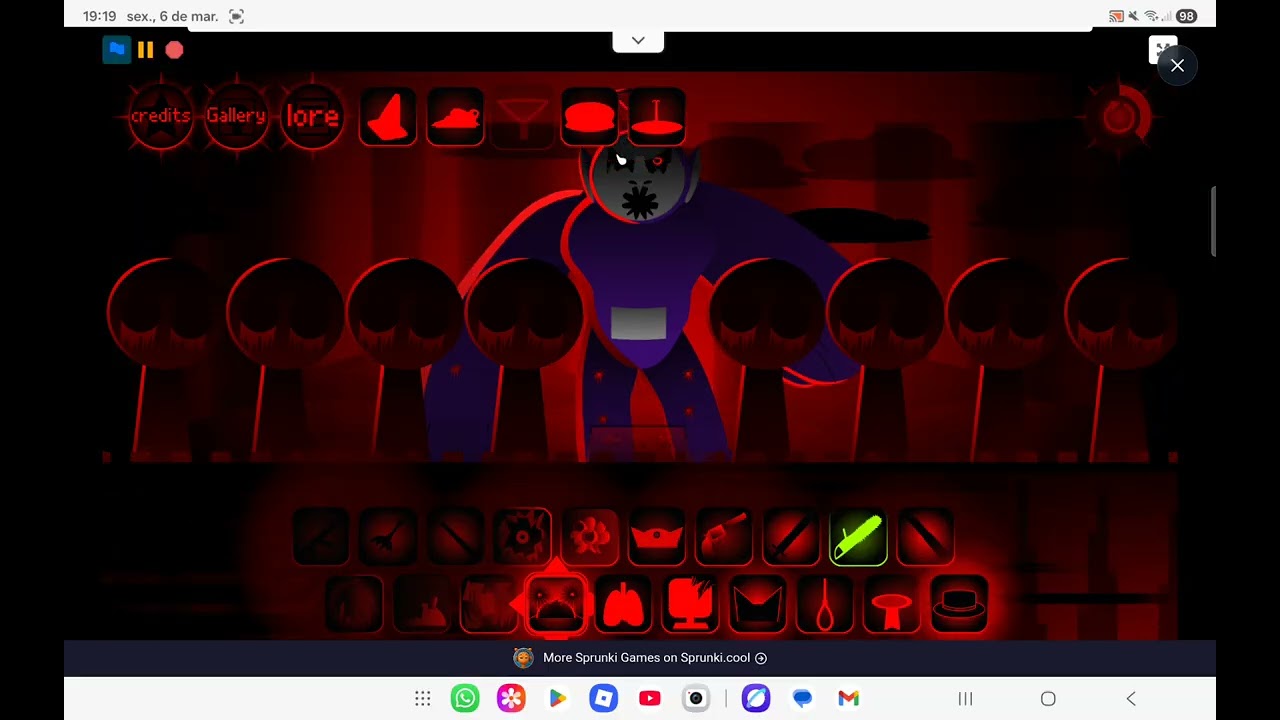Pick the flower sound icon
This screenshot has width=1280, height=720.
click(x=589, y=537)
